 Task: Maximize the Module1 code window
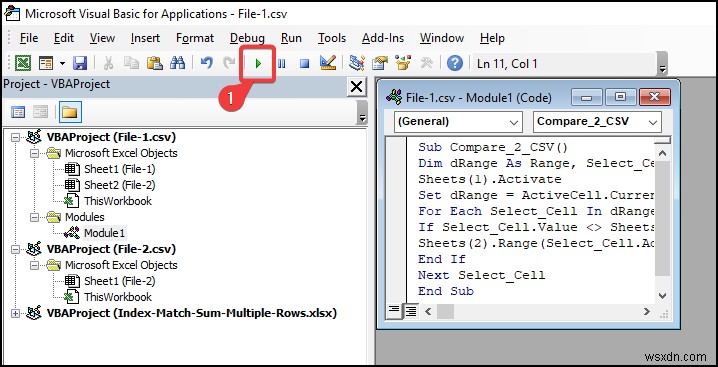(x=620, y=98)
